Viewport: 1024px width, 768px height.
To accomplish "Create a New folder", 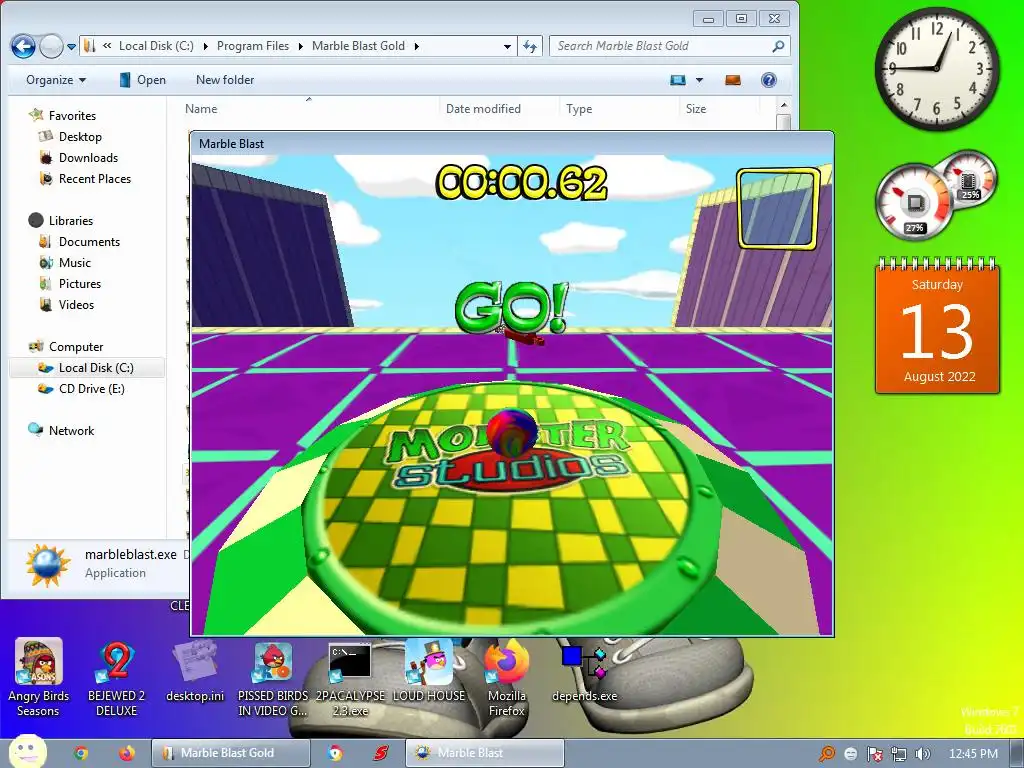I will pyautogui.click(x=225, y=80).
